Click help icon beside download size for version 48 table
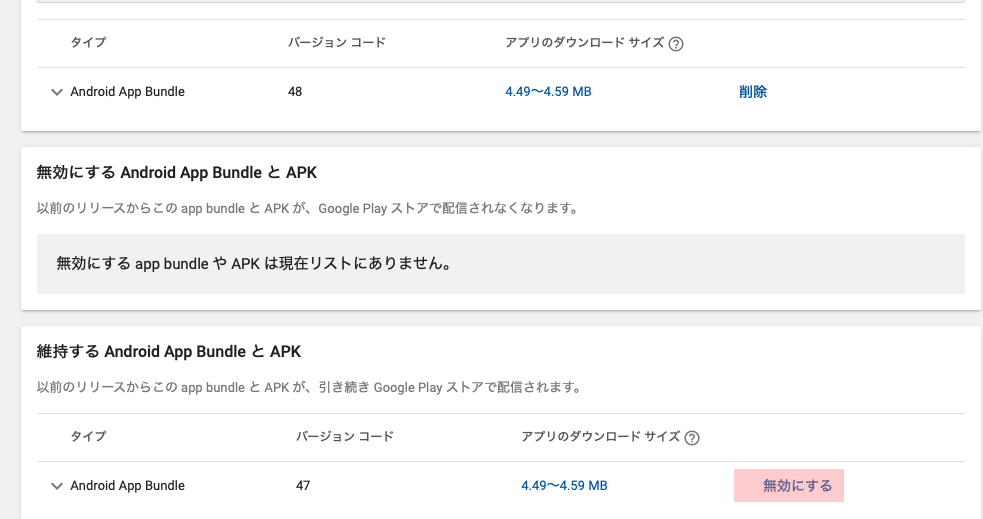This screenshot has height=519, width=983. click(676, 44)
